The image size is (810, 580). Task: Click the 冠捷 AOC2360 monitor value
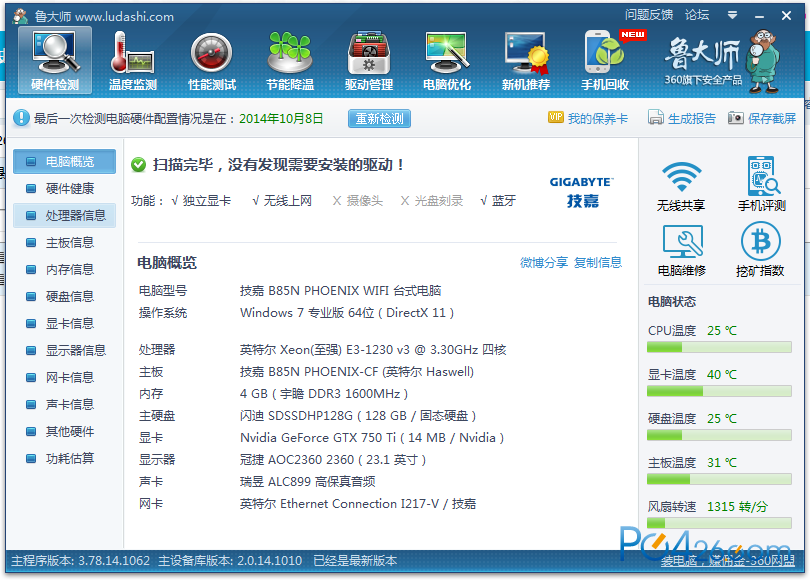pos(333,459)
